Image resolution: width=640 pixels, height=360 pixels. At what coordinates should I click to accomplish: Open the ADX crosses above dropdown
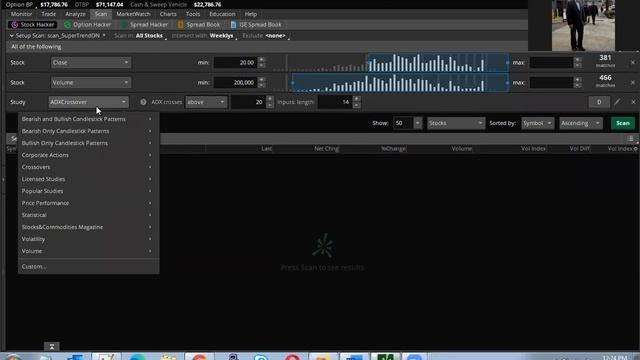pyautogui.click(x=206, y=102)
